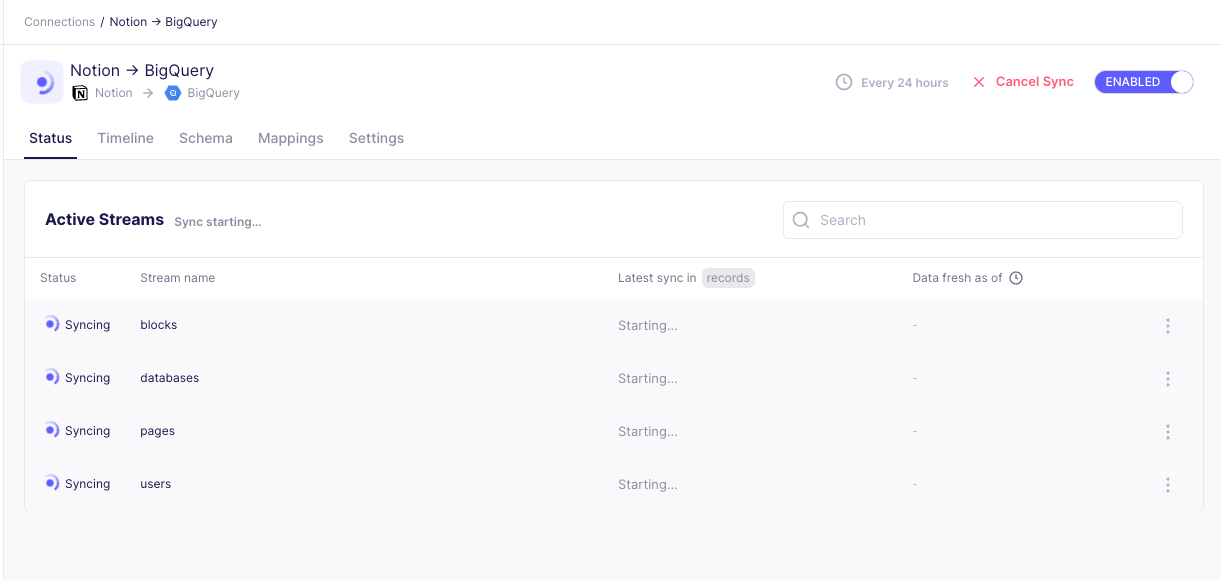Image resolution: width=1221 pixels, height=580 pixels.
Task: Select the blocks stream name
Action: [158, 325]
